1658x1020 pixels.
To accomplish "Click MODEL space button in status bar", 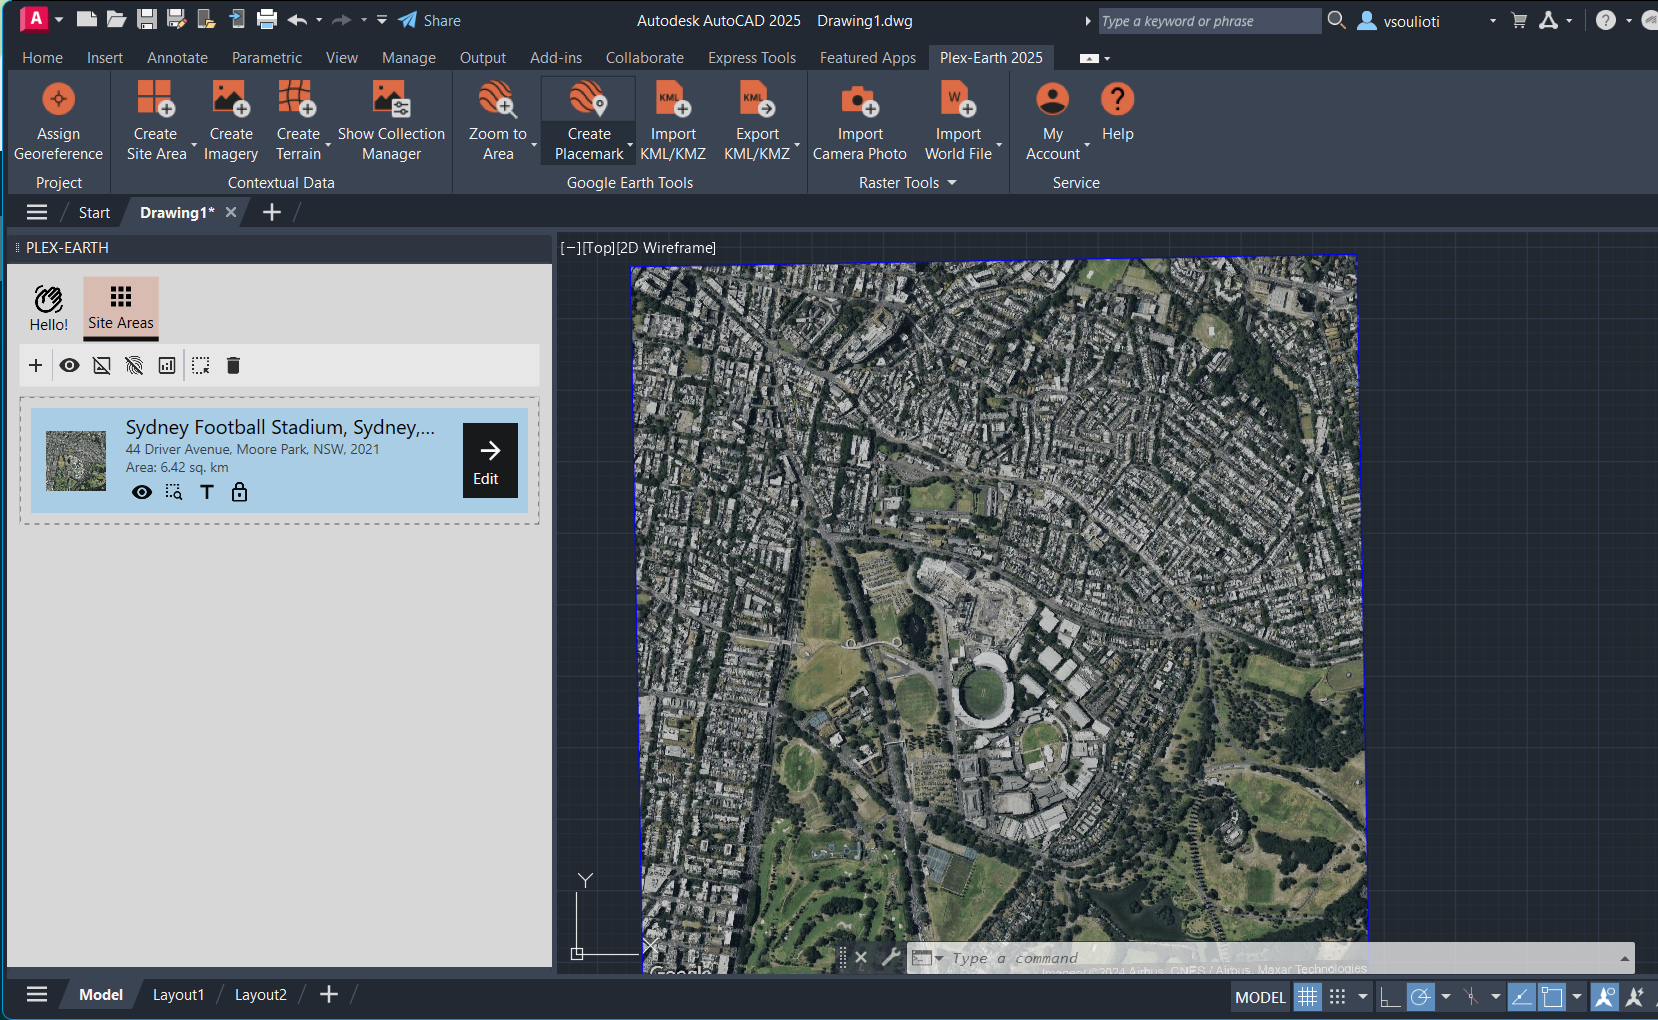I will [x=1260, y=997].
